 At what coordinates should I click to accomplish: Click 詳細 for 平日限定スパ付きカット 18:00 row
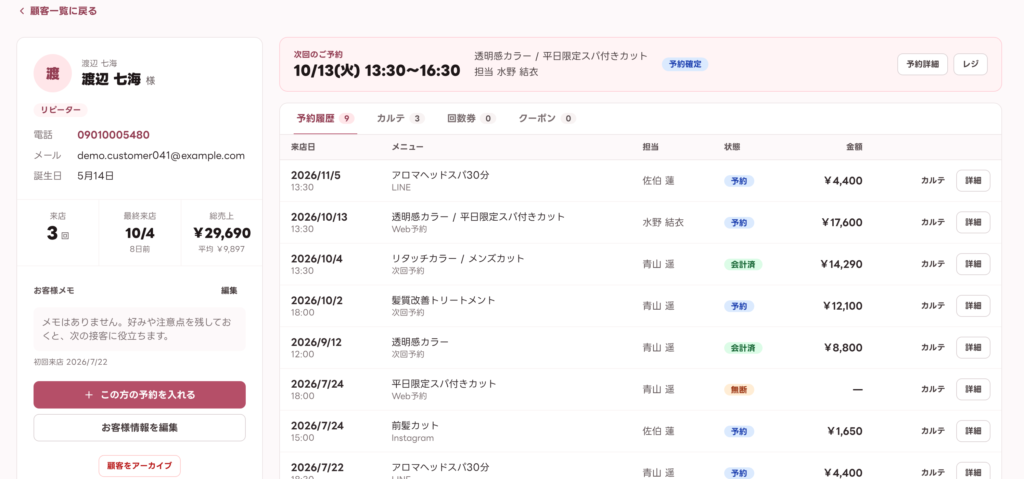[973, 389]
